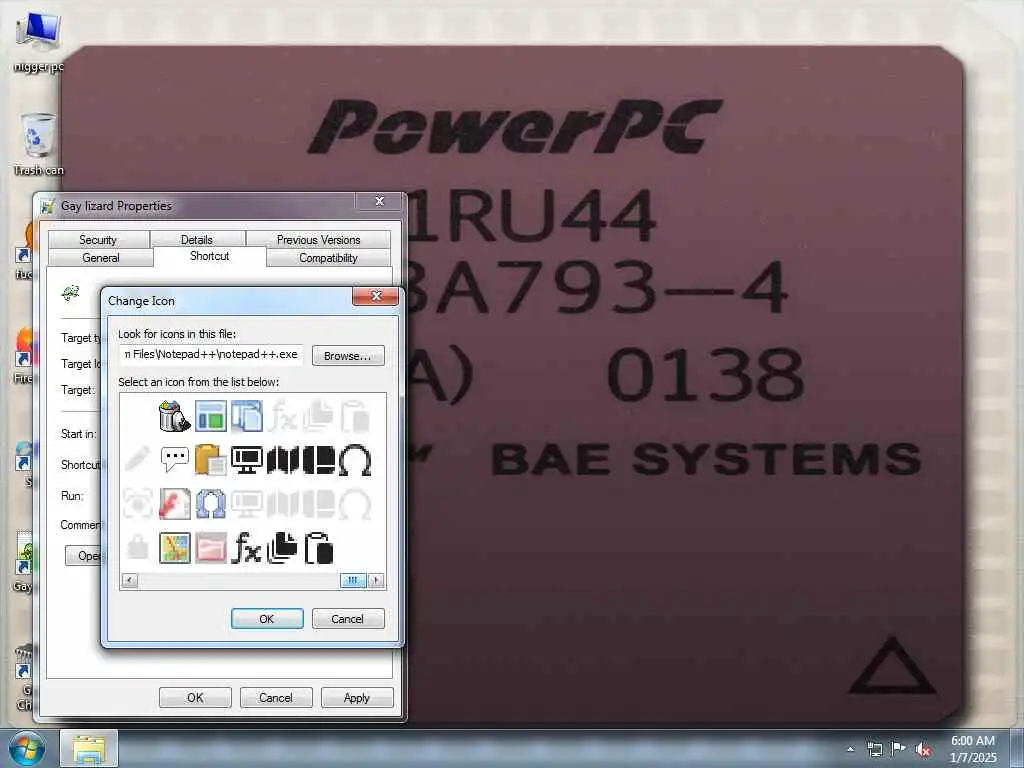Click OK in the Properties window
This screenshot has height=768, width=1024.
click(x=195, y=697)
